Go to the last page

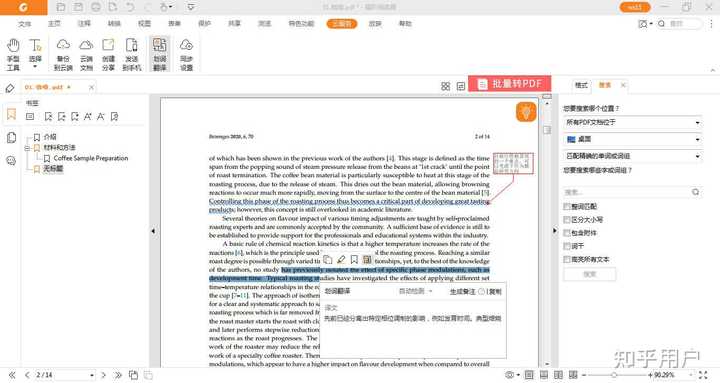pos(118,375)
